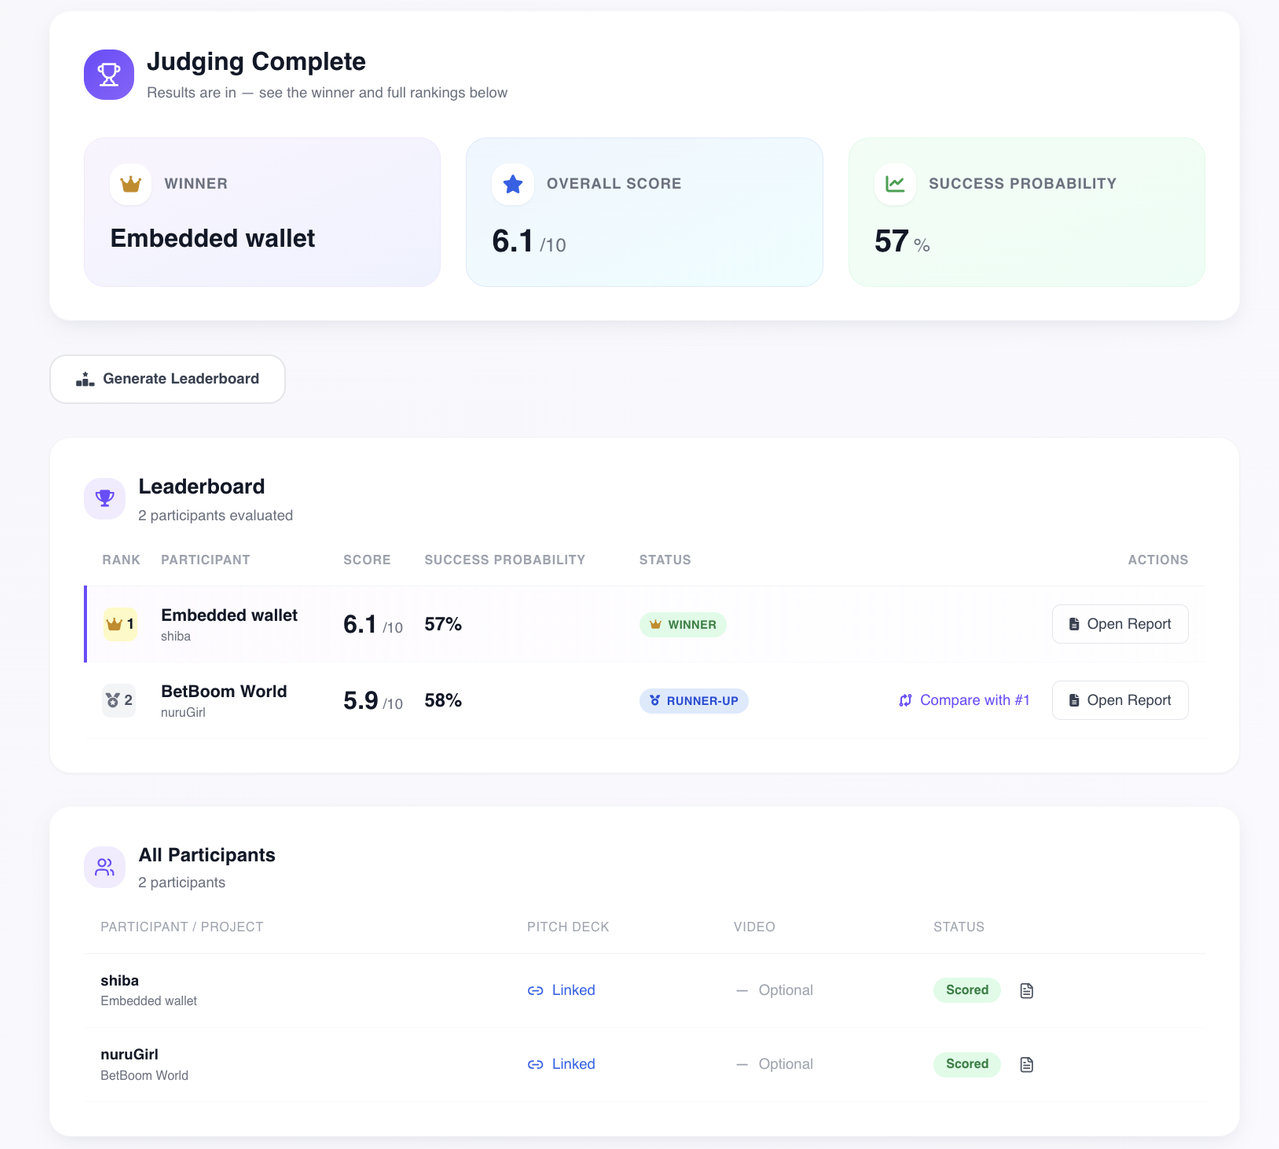1279x1149 pixels.
Task: Click the 57 % value in Success Probability card
Action: click(x=902, y=242)
